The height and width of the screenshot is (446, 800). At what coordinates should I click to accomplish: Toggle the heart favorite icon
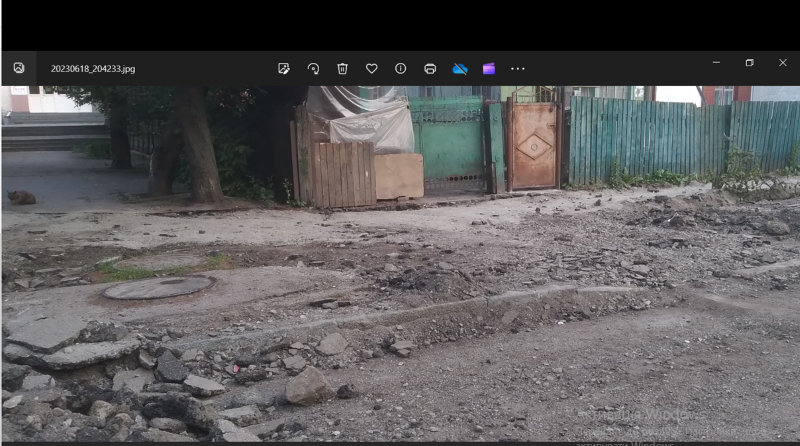pos(371,68)
